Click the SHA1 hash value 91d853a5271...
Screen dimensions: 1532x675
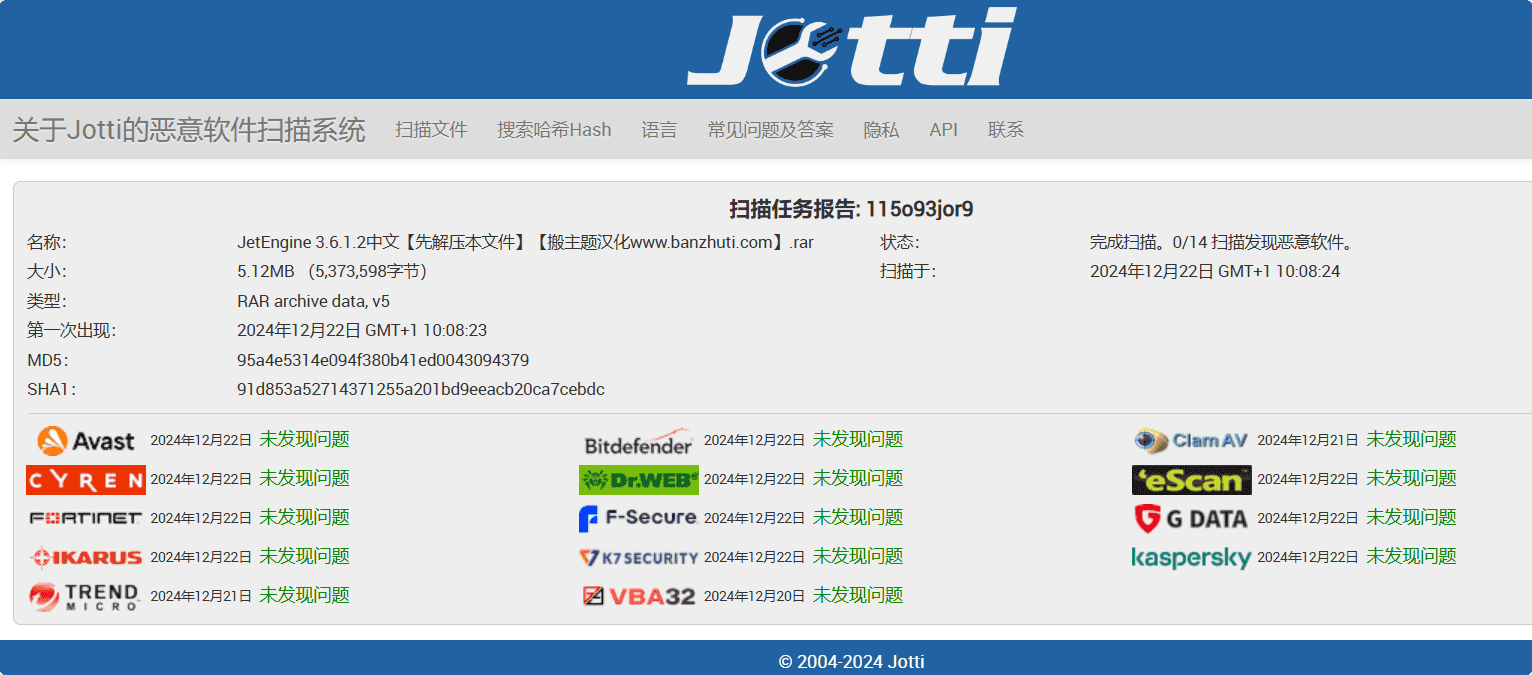pyautogui.click(x=421, y=390)
